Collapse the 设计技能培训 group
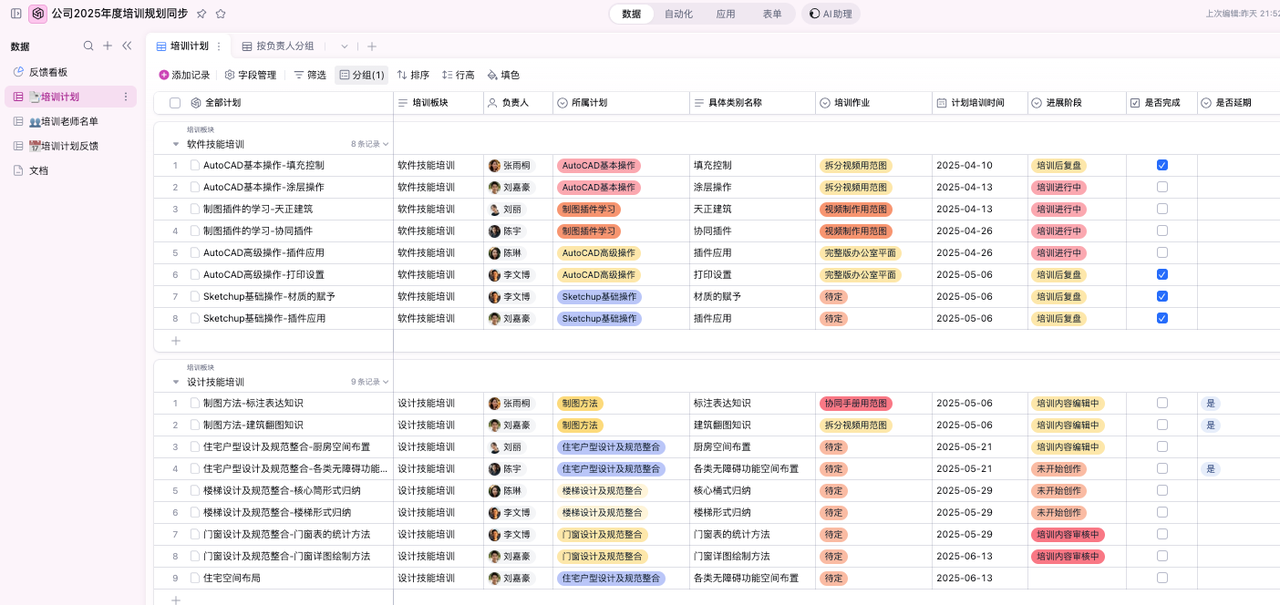 176,382
